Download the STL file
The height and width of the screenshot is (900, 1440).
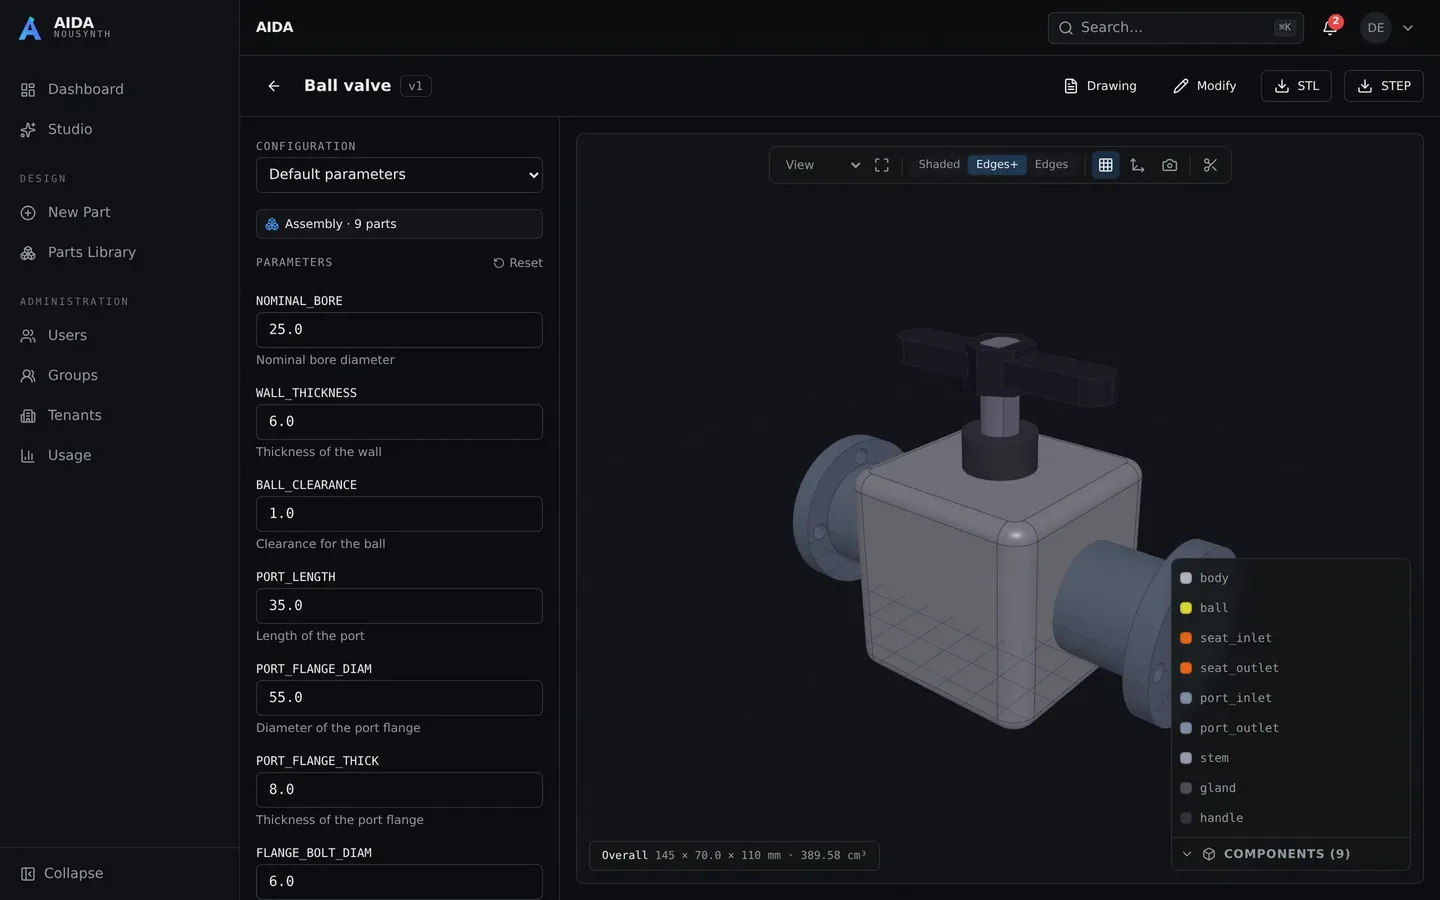1296,86
